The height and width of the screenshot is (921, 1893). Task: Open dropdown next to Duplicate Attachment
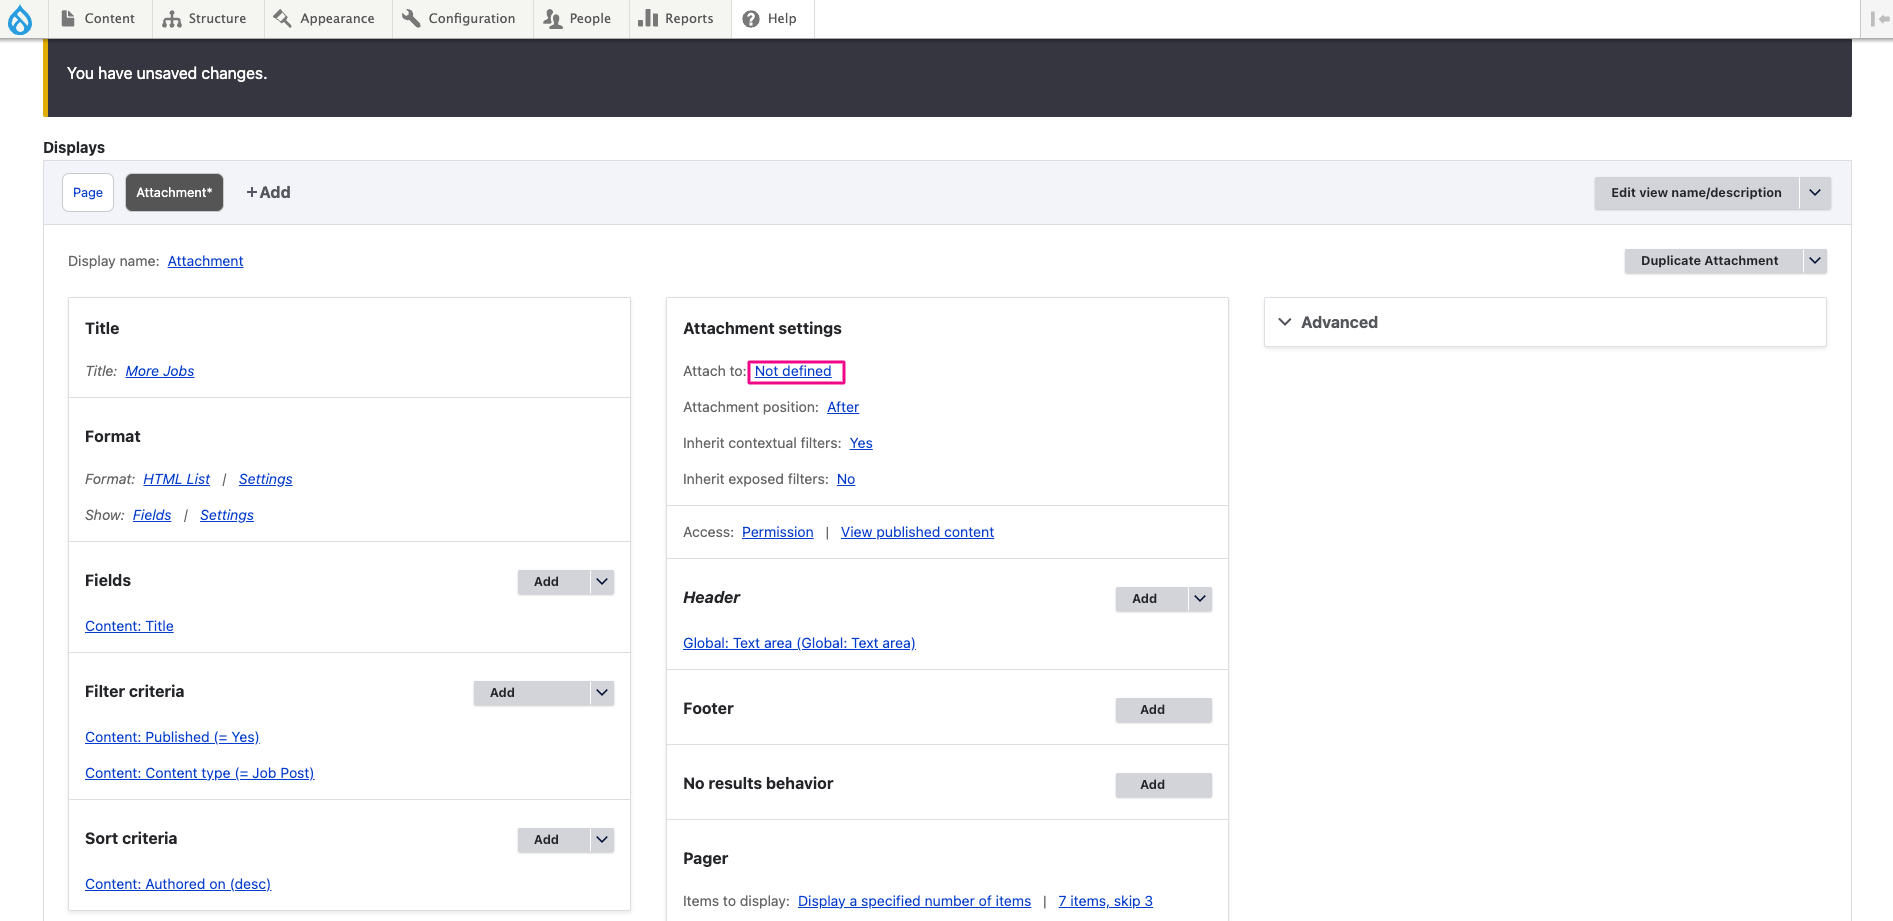1815,261
